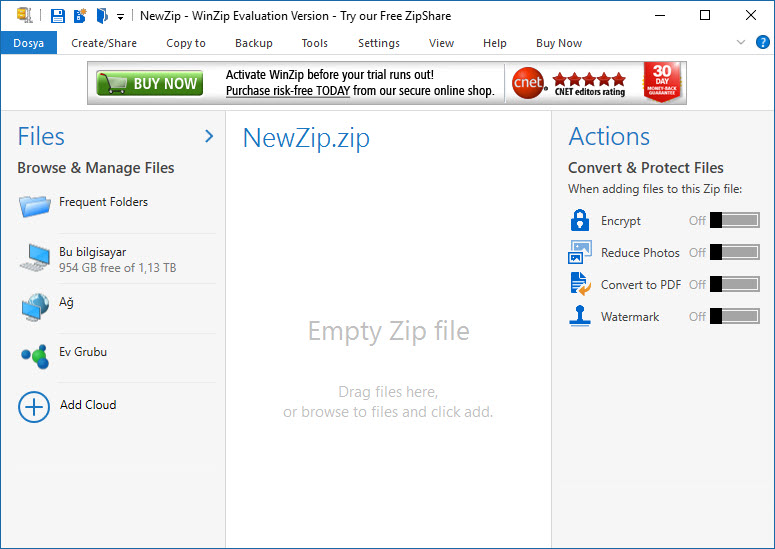Click the WinZip app icon in title bar

25,15
